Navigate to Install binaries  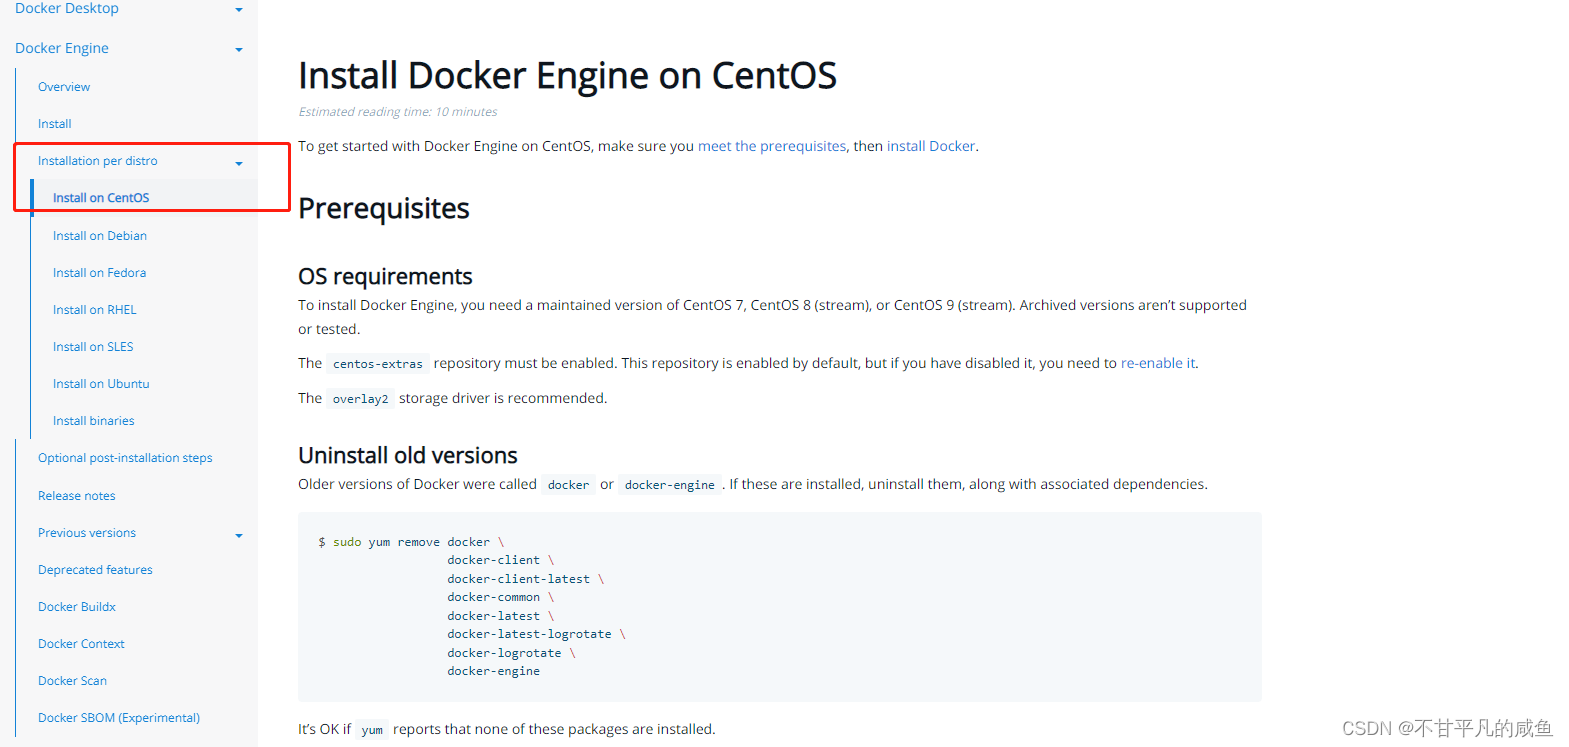[93, 421]
